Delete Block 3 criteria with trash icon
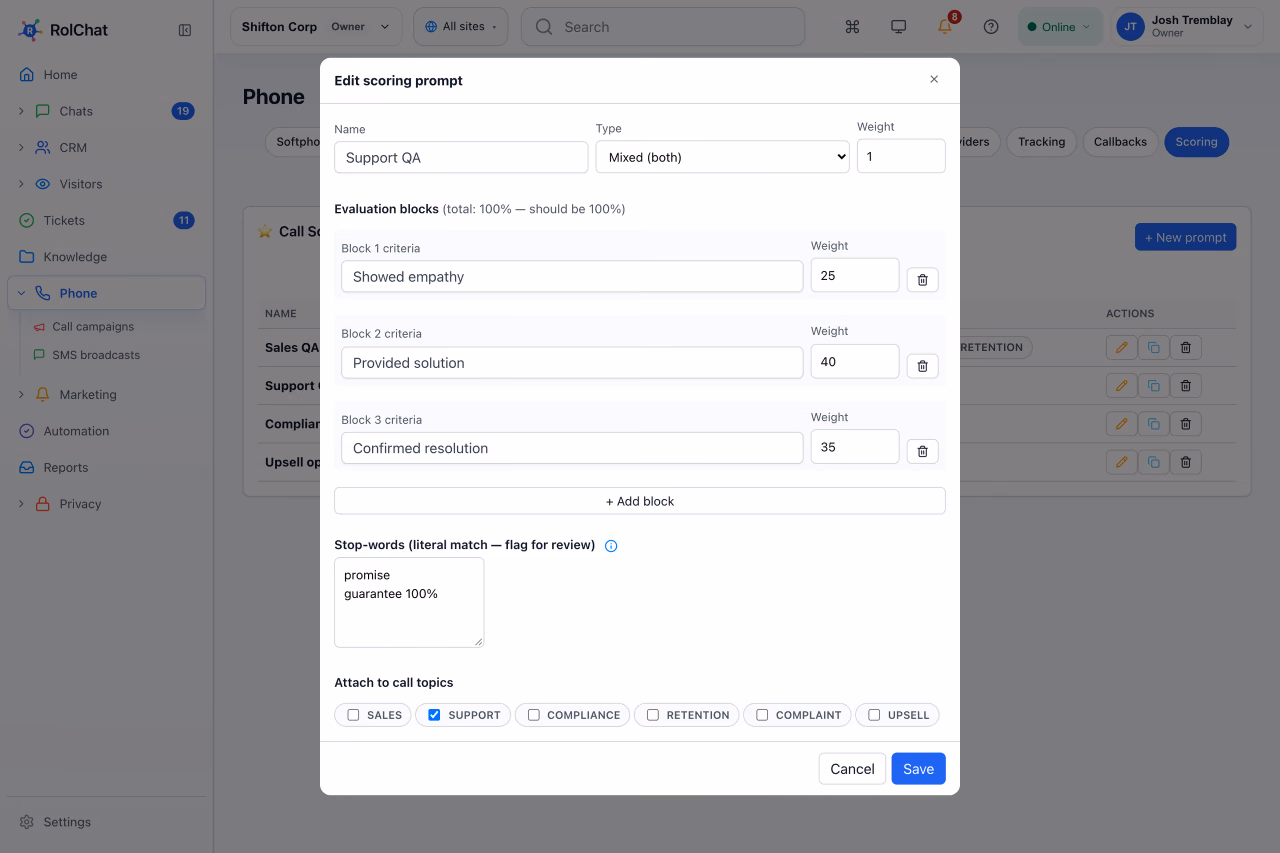1280x853 pixels. [x=922, y=452]
